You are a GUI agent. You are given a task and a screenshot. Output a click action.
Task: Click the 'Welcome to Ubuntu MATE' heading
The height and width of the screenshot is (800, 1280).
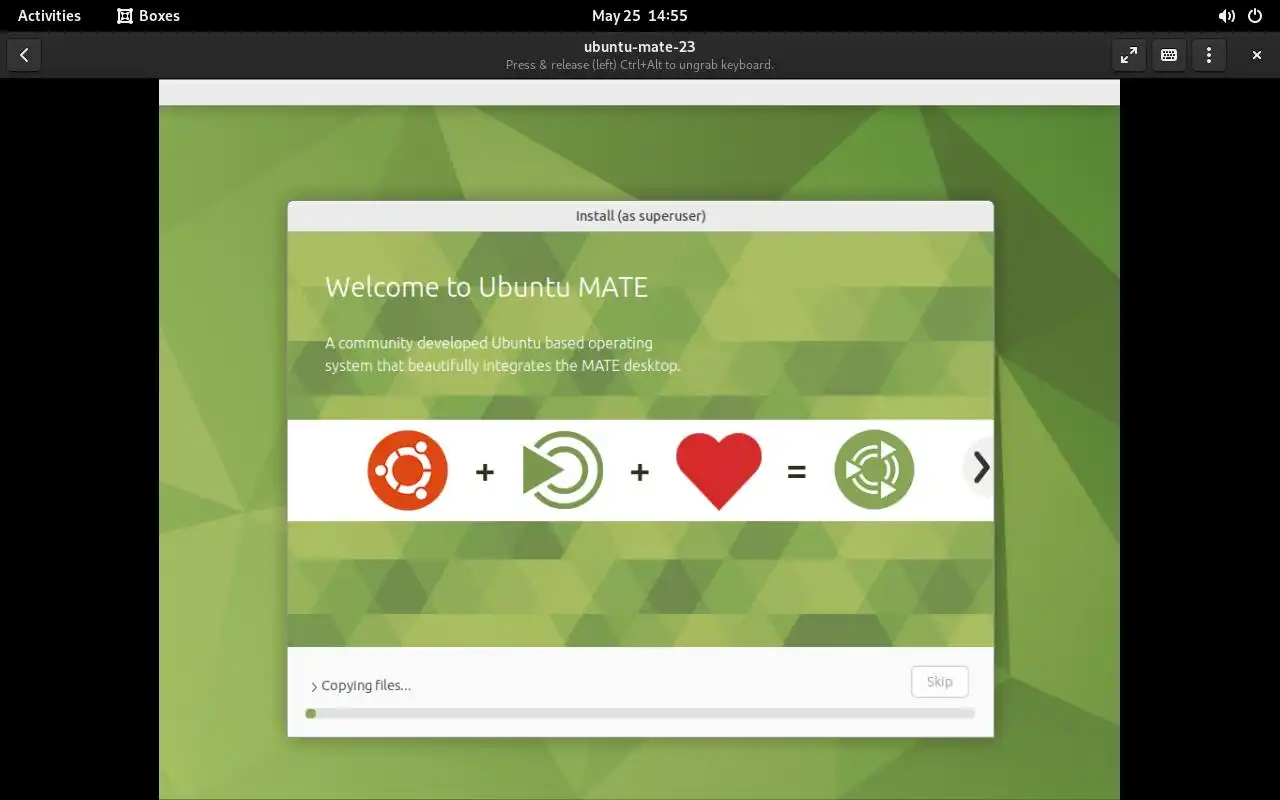click(x=486, y=287)
